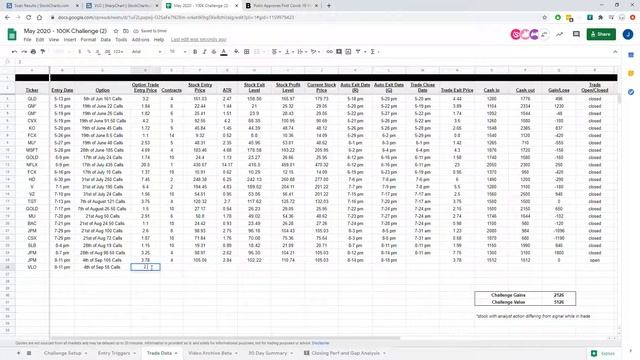The height and width of the screenshot is (360, 640).
Task: Open the Functions sigma menu
Action: click(x=373, y=52)
